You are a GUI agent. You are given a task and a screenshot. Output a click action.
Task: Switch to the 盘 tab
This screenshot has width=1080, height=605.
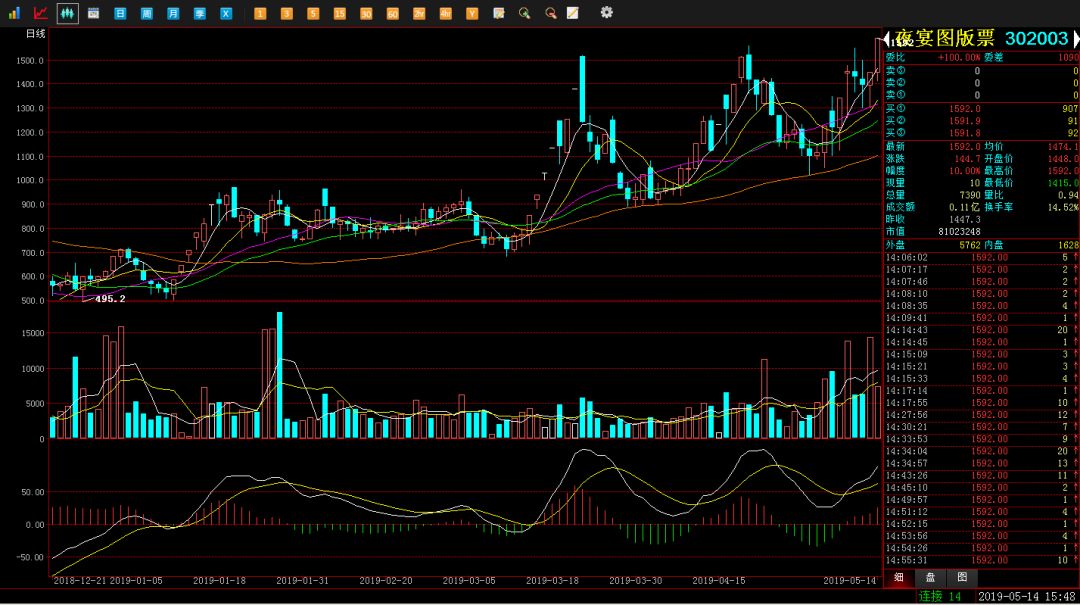[930, 577]
